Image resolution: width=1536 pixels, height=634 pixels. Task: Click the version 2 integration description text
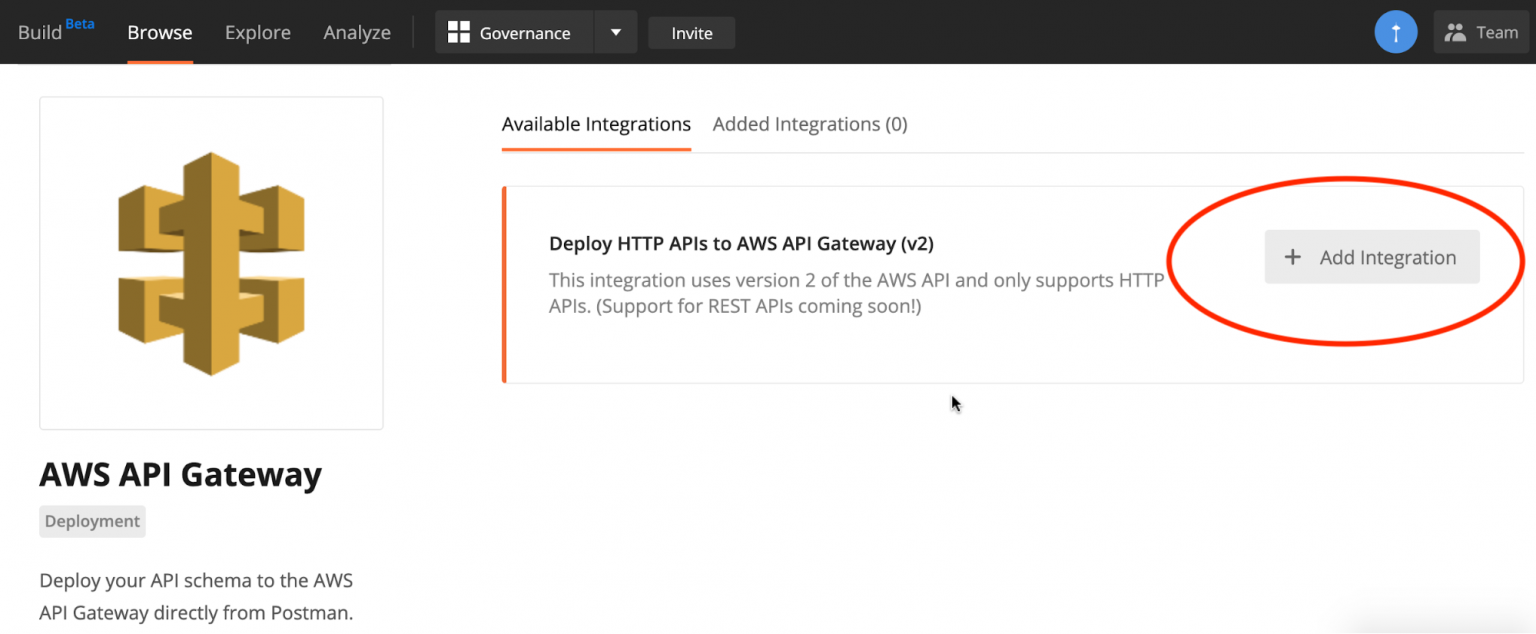856,294
